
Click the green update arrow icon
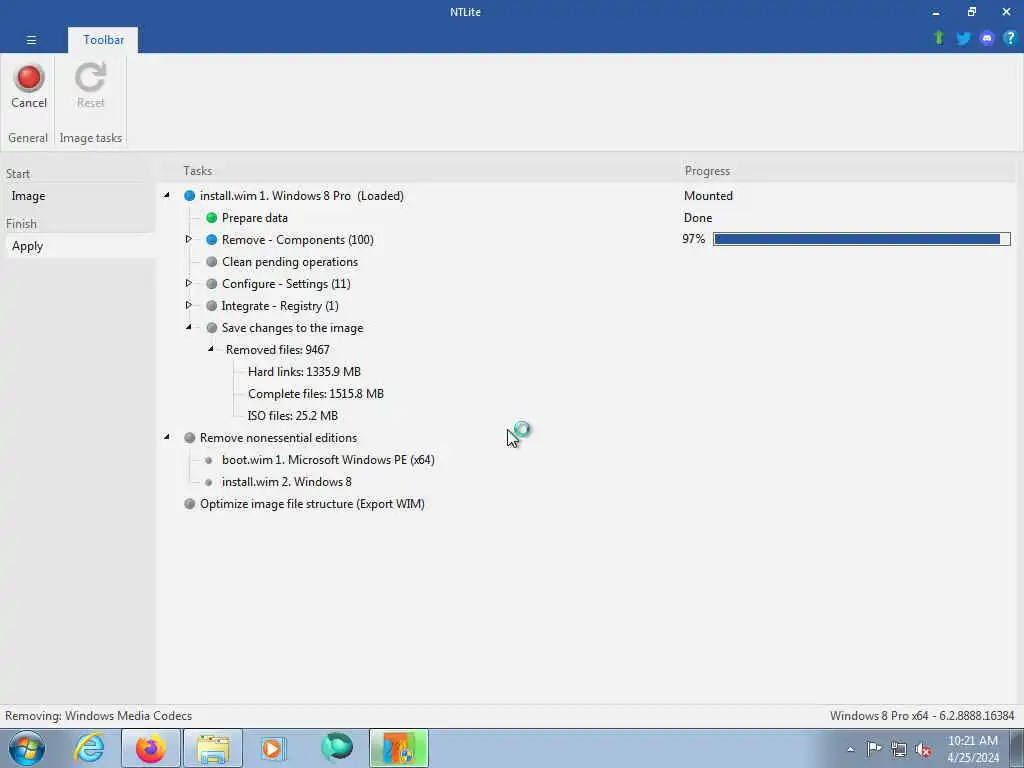938,38
